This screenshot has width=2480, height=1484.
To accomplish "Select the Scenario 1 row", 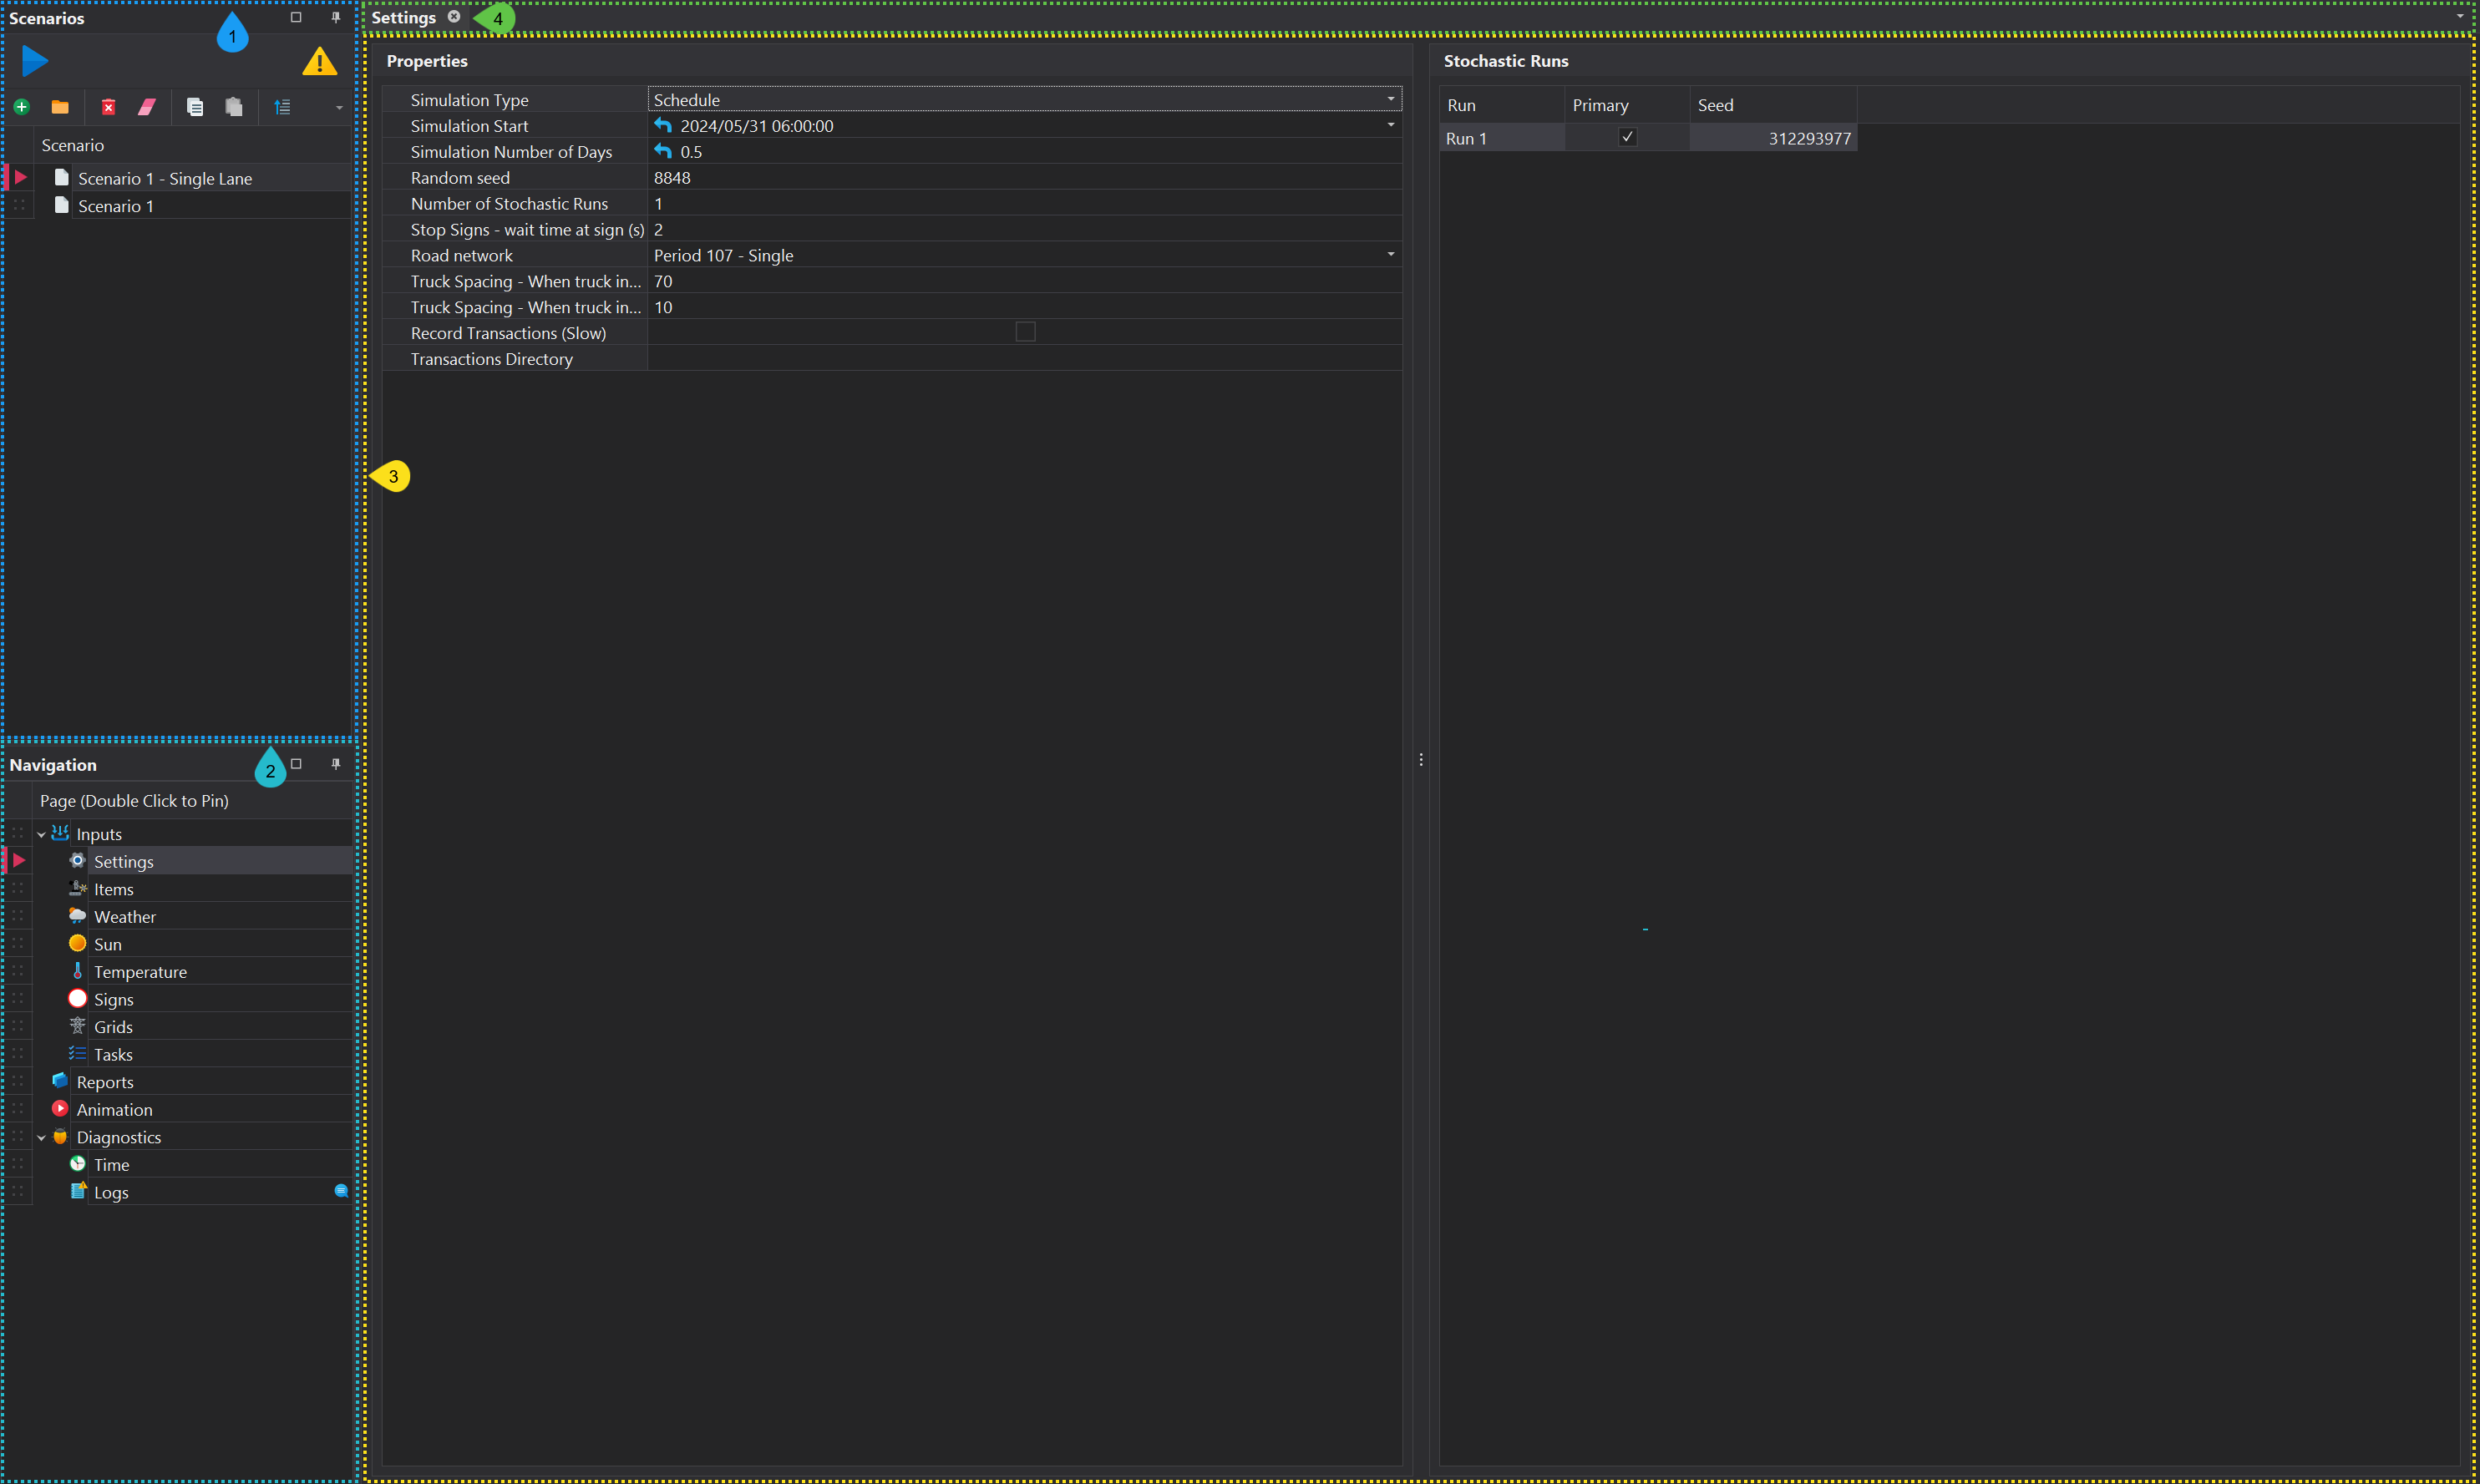I will click(x=116, y=206).
